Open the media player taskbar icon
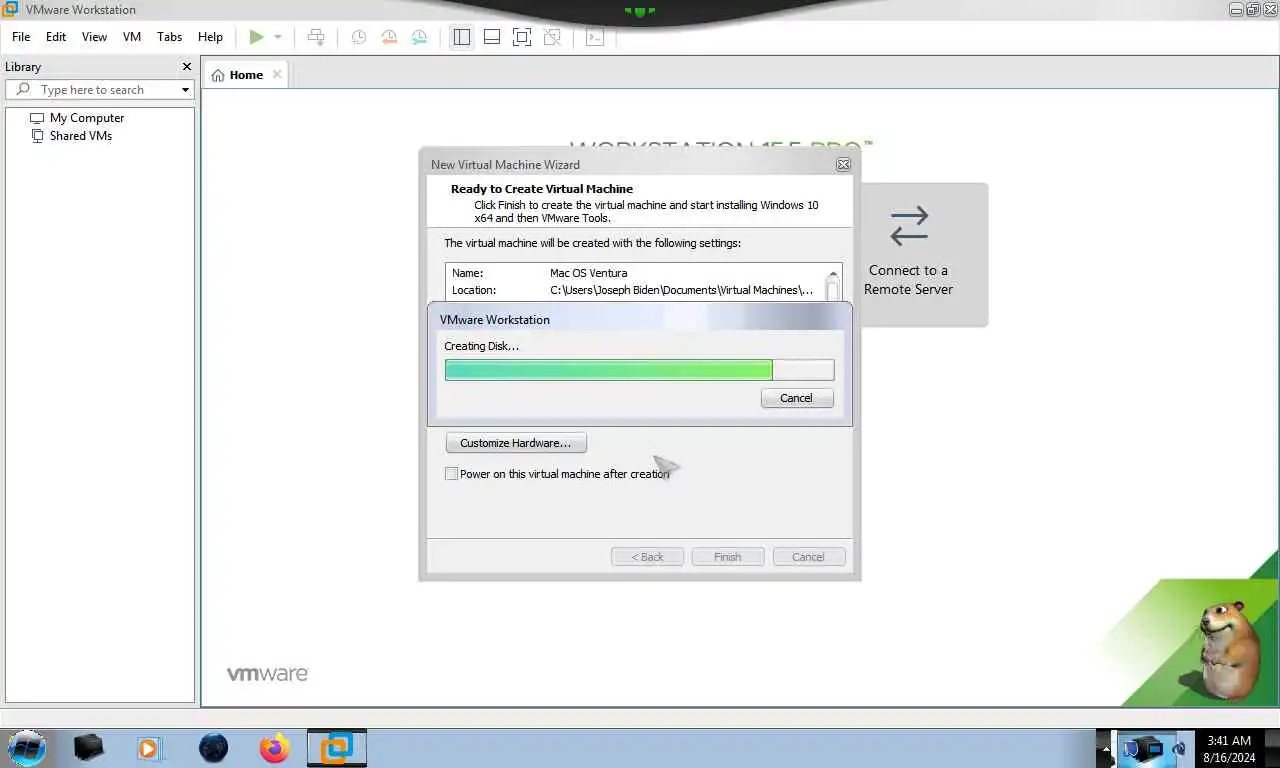1280x768 pixels. click(x=149, y=748)
